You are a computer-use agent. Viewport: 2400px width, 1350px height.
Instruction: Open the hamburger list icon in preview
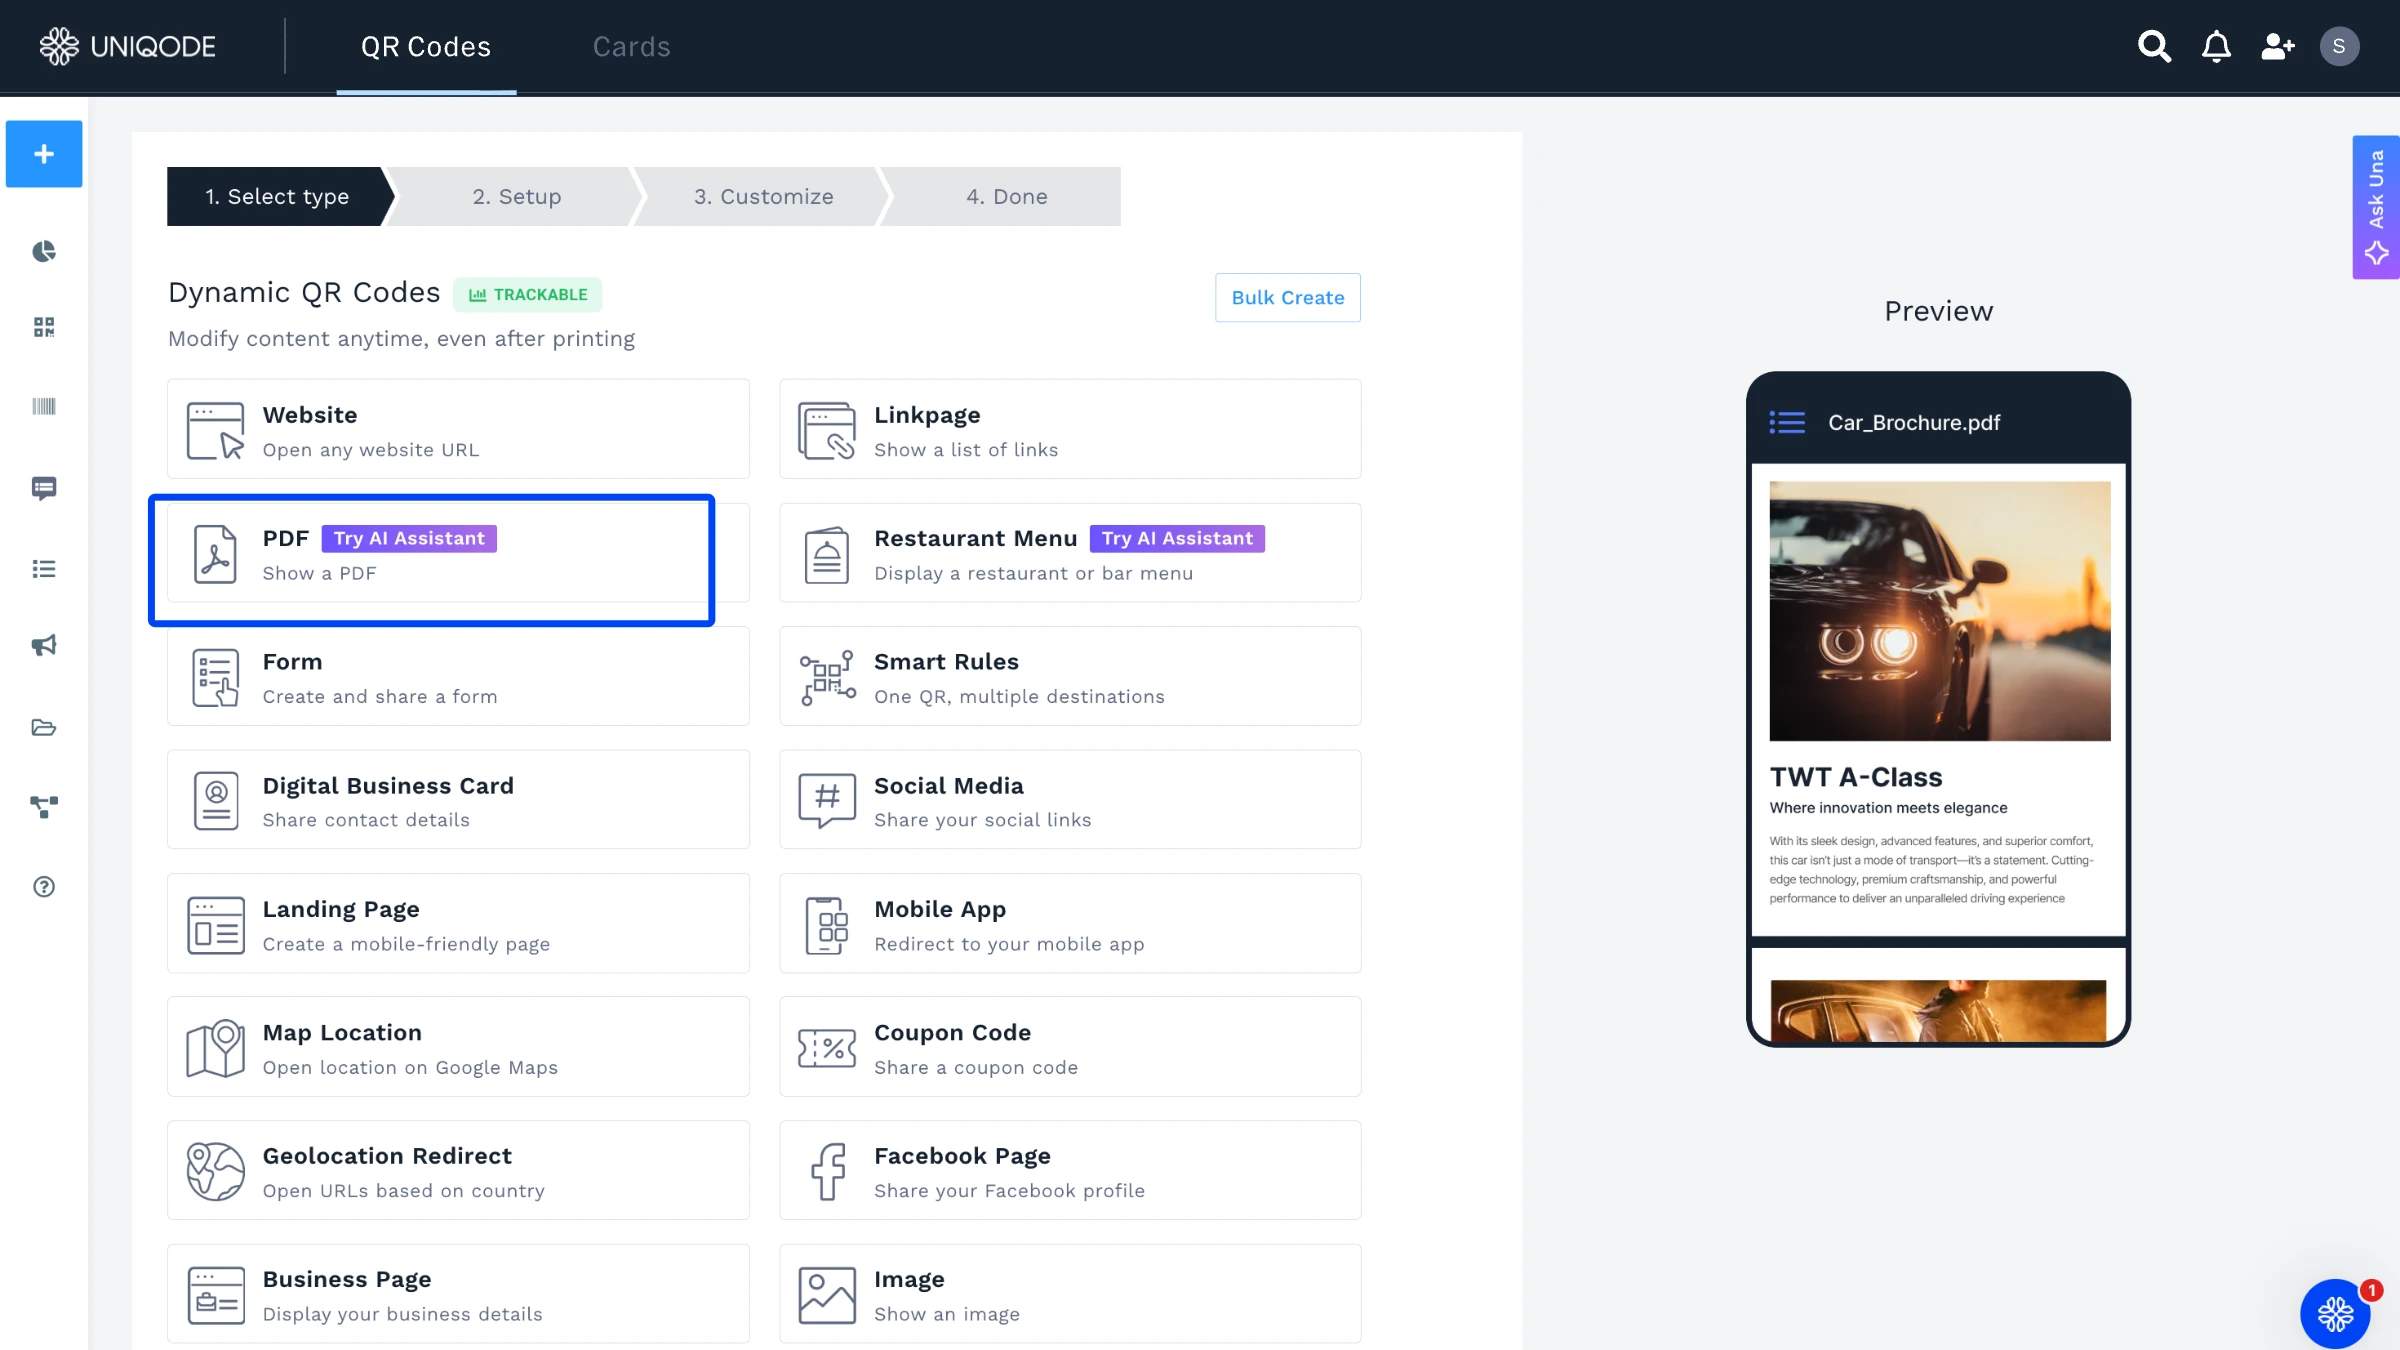1787,422
